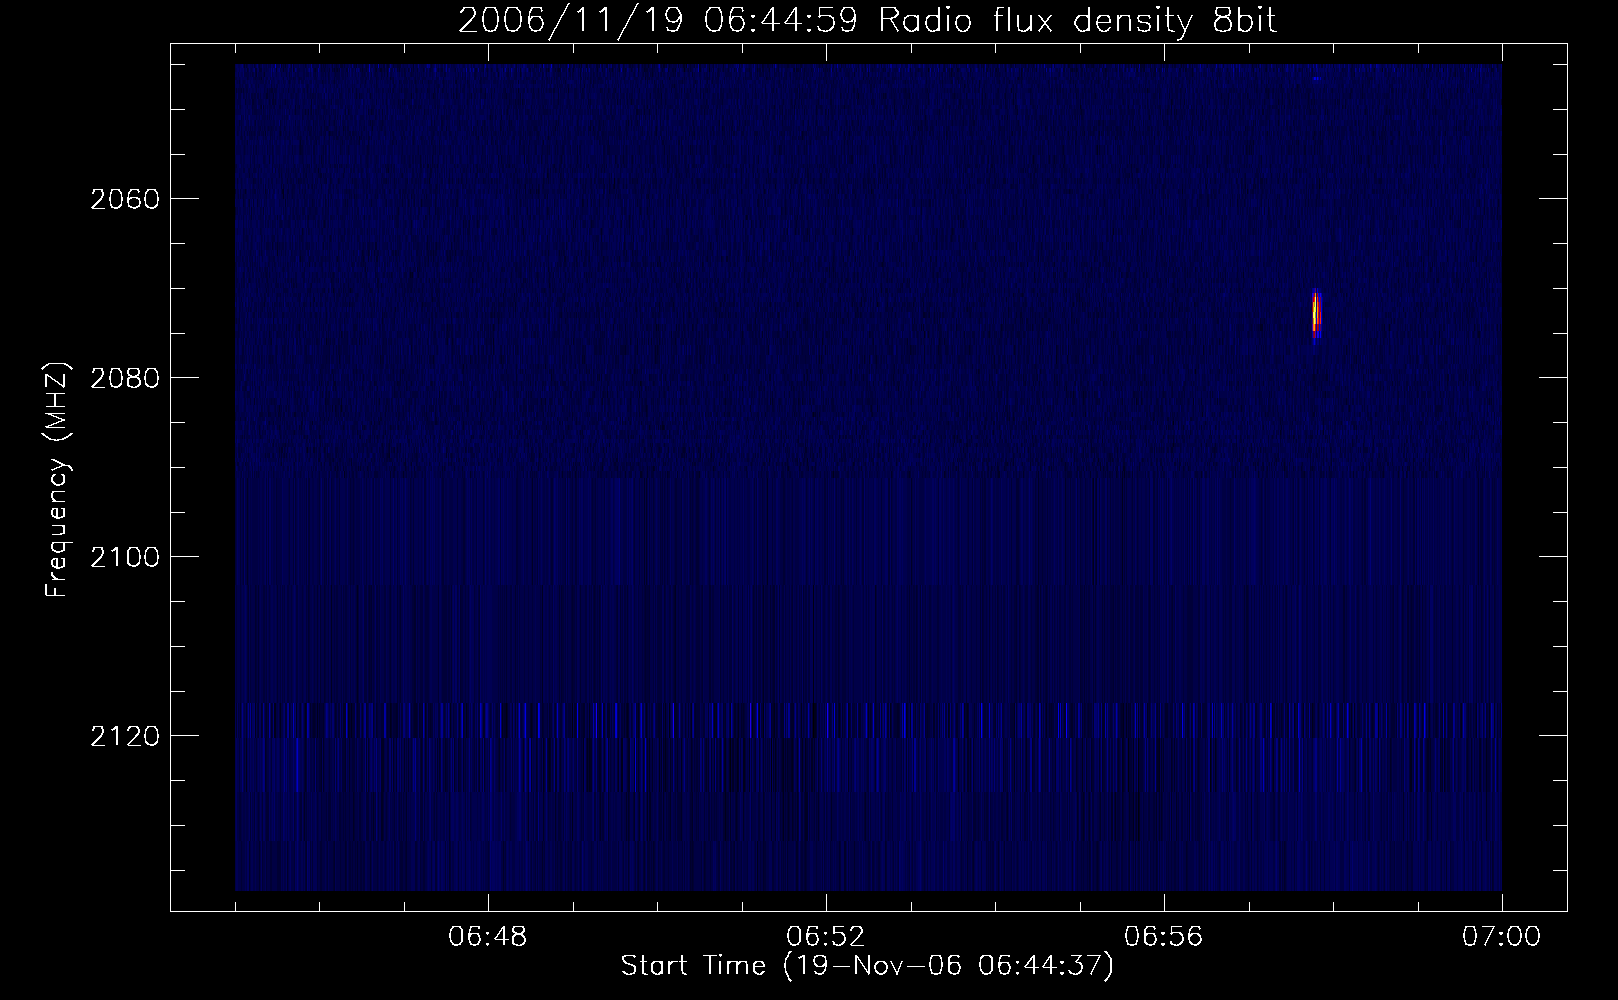The height and width of the screenshot is (1000, 1618).
Task: Click the bright blue striped band above 2120 MHz
Action: 868,720
